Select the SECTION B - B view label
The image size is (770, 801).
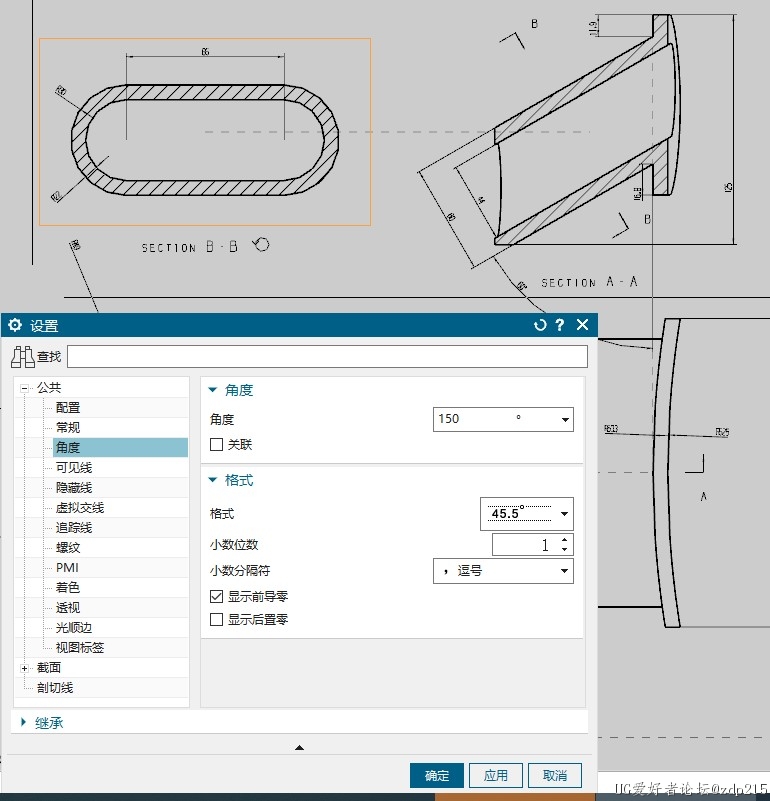(x=190, y=247)
